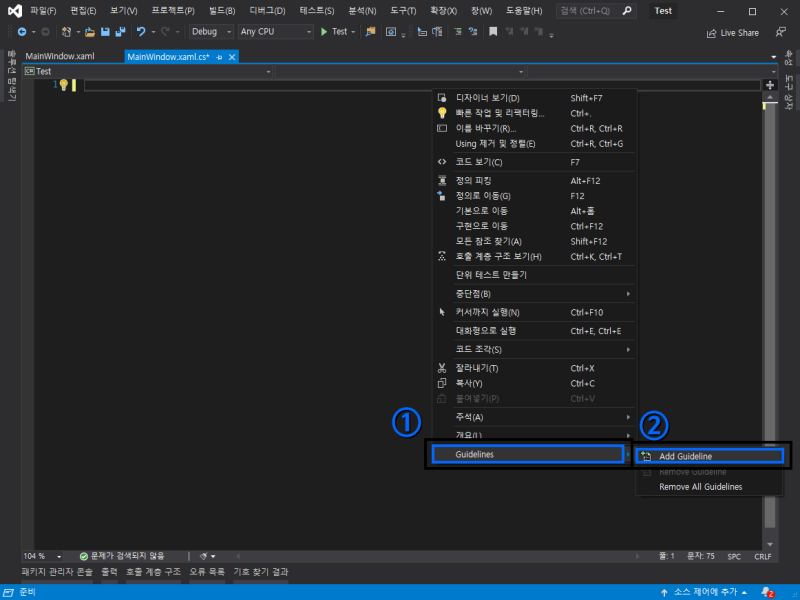Open the 오류 목록 bottom tab
Viewport: 800px width, 600px height.
(207, 572)
